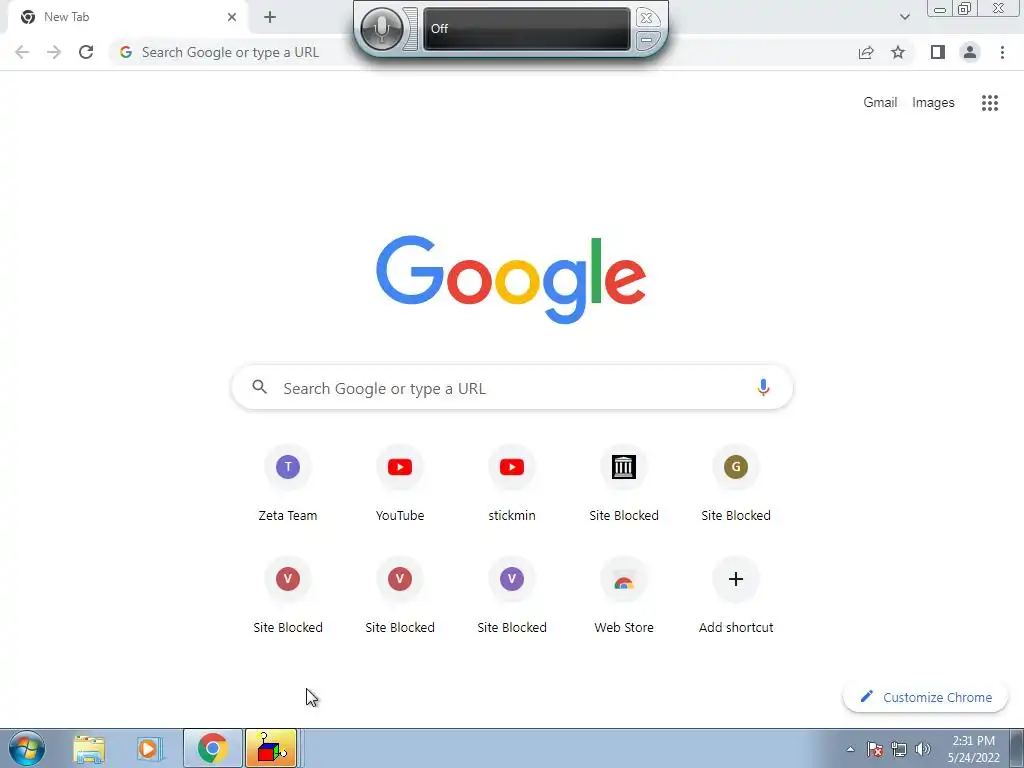This screenshot has width=1024, height=768.
Task: Open the YouTube shortcut
Action: [400, 484]
